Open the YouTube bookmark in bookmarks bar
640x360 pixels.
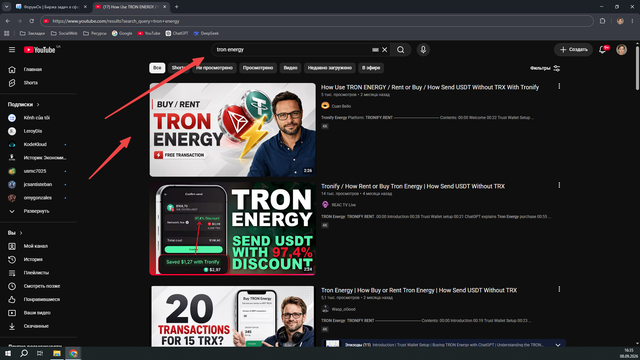pos(149,33)
